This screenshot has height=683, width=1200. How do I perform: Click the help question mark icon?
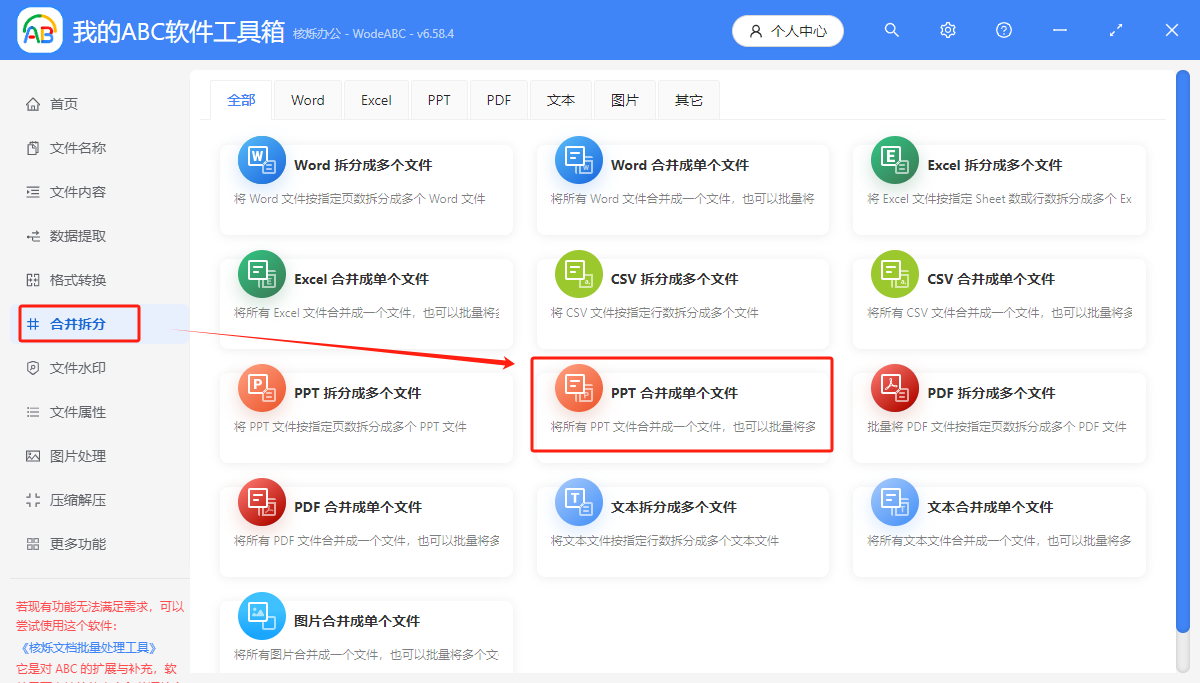tap(1003, 30)
